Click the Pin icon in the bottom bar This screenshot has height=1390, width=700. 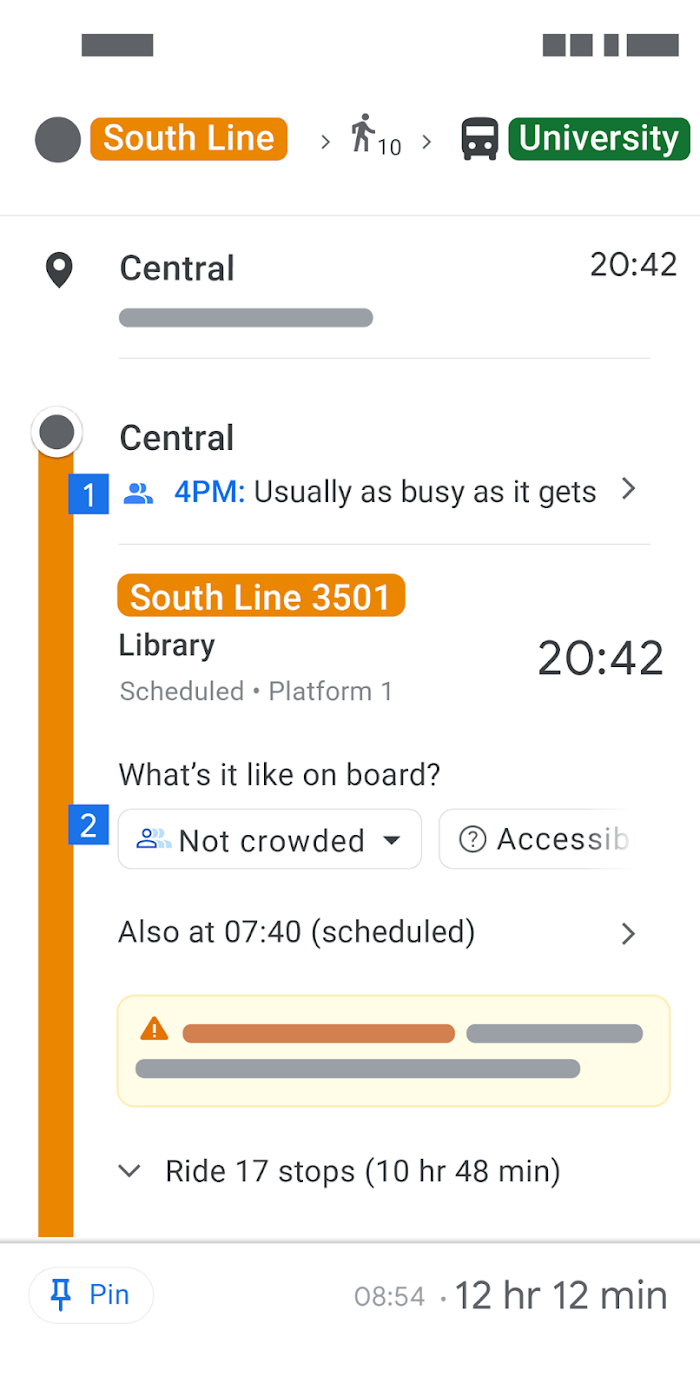coord(62,1294)
